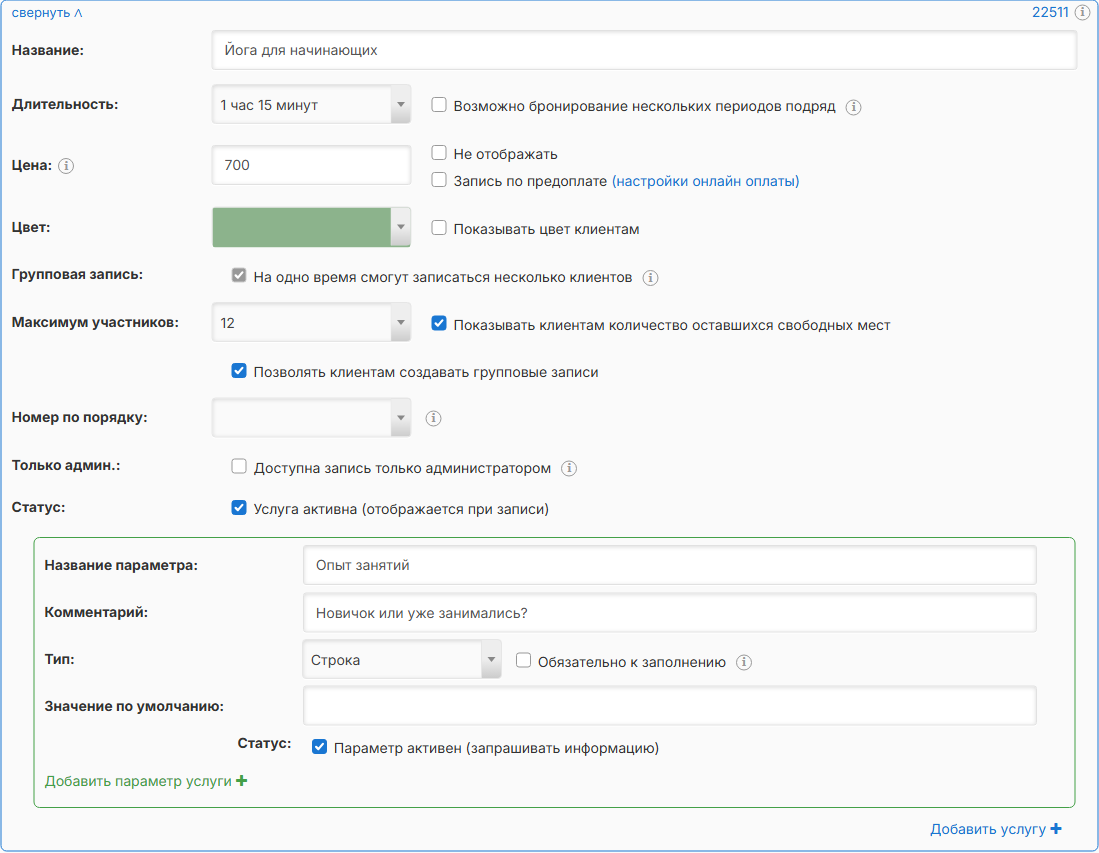The height and width of the screenshot is (853, 1099).
Task: Collapse the form via свернуть link
Action: 47,13
